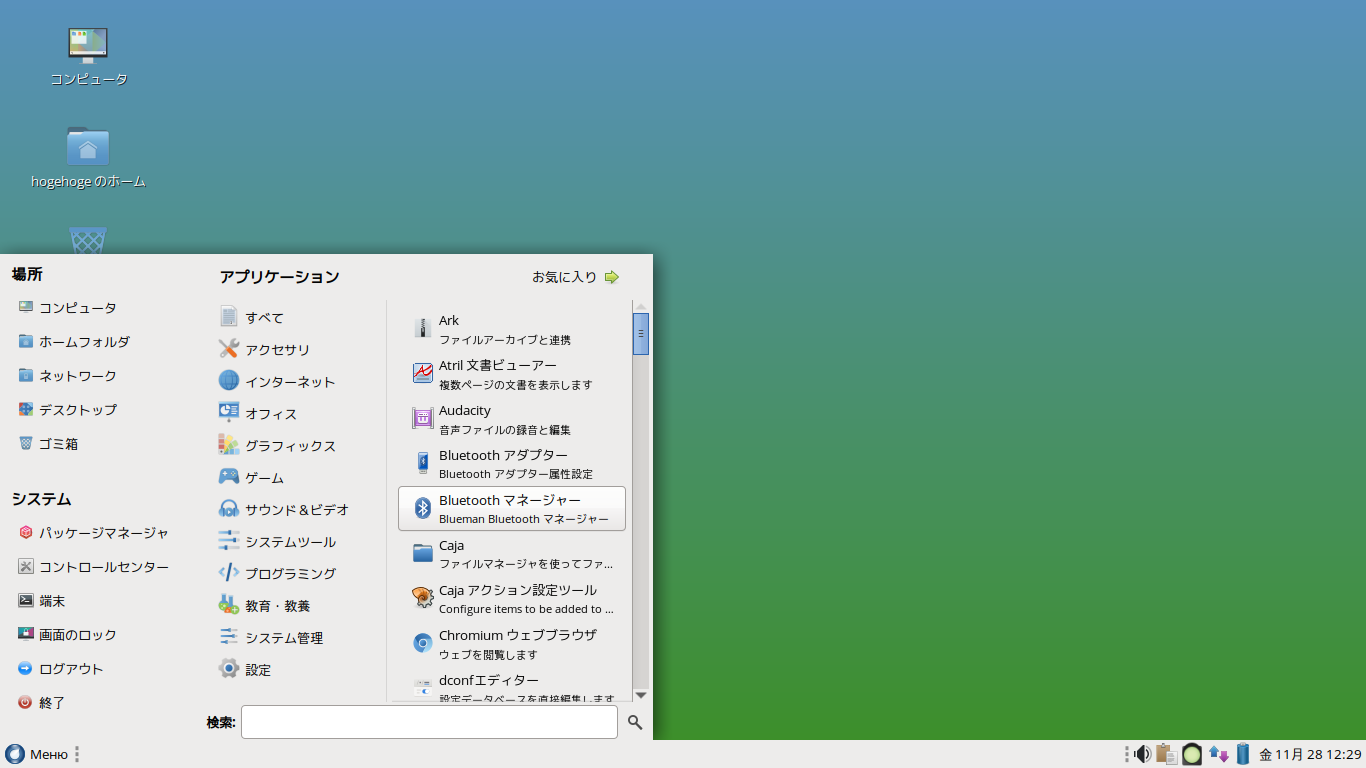
Task: Open コンピュータ in the 場所 list
Action: pos(67,308)
